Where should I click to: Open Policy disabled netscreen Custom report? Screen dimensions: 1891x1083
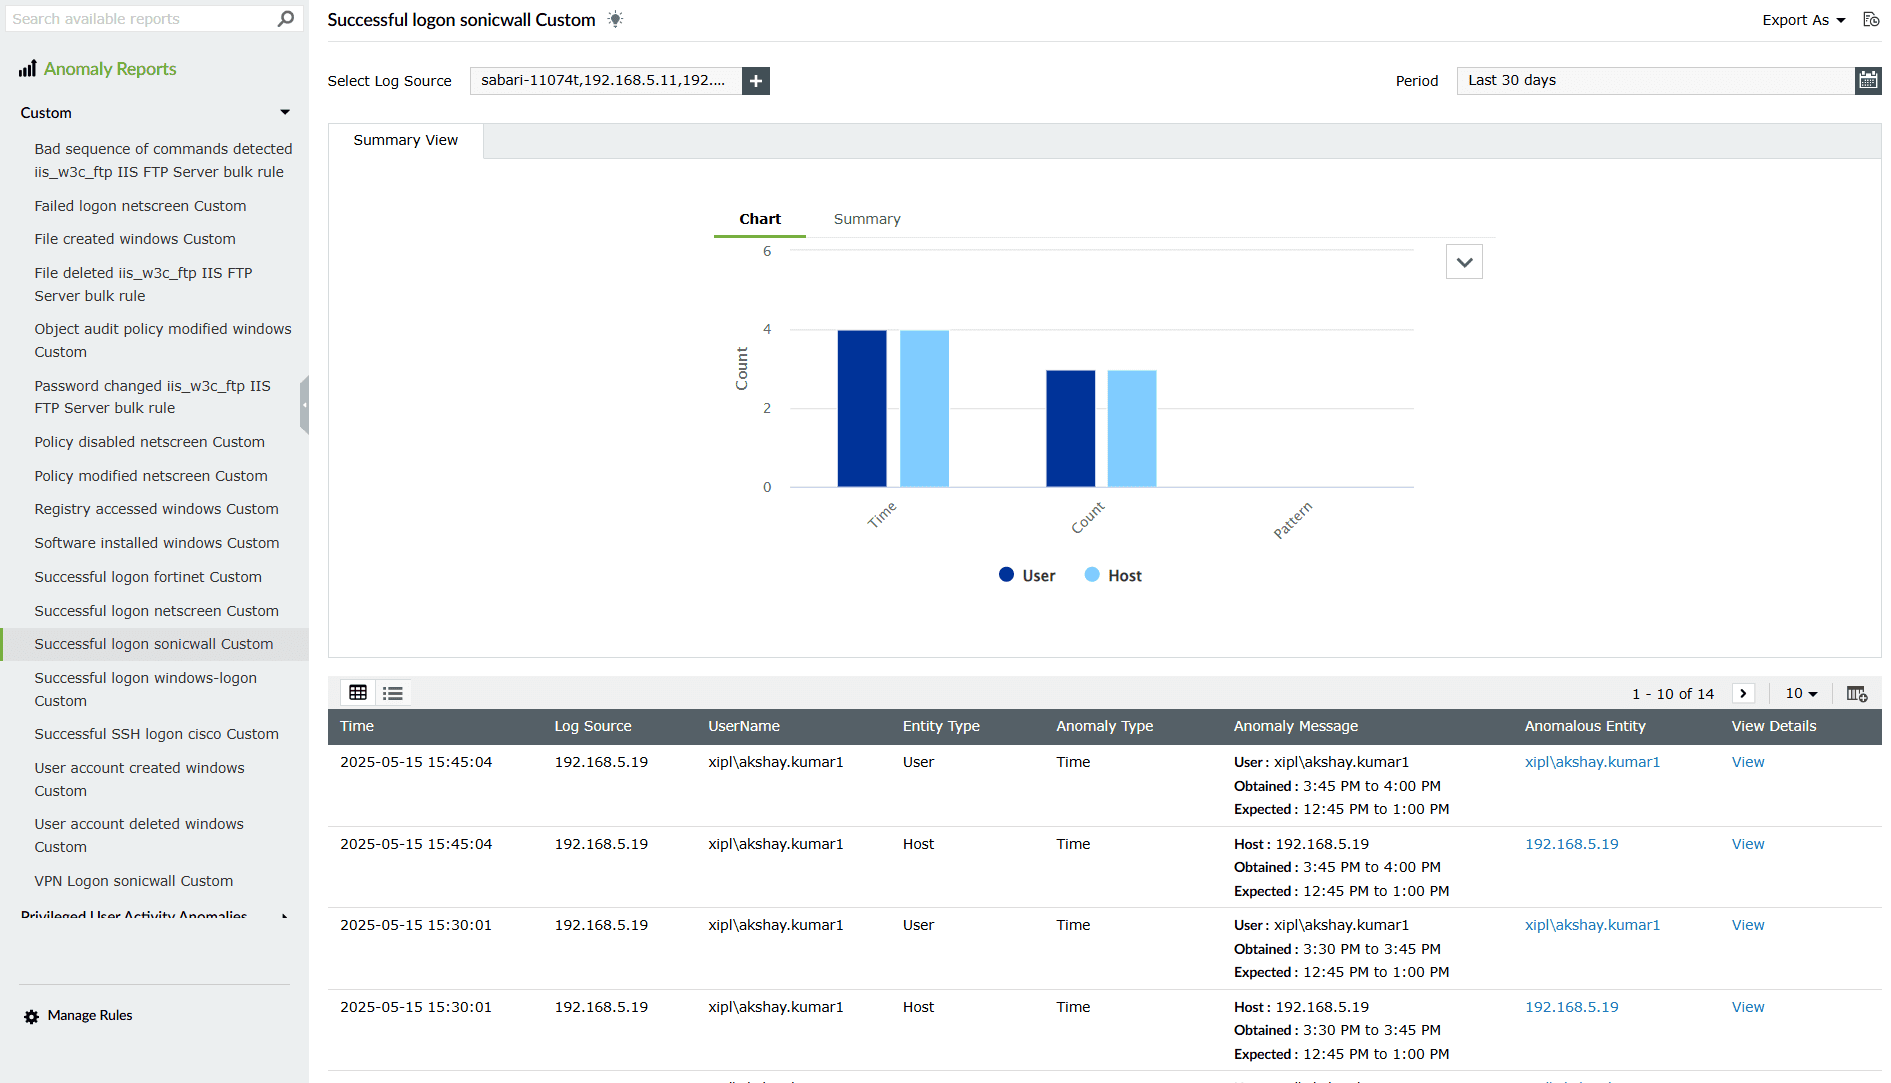pos(150,442)
